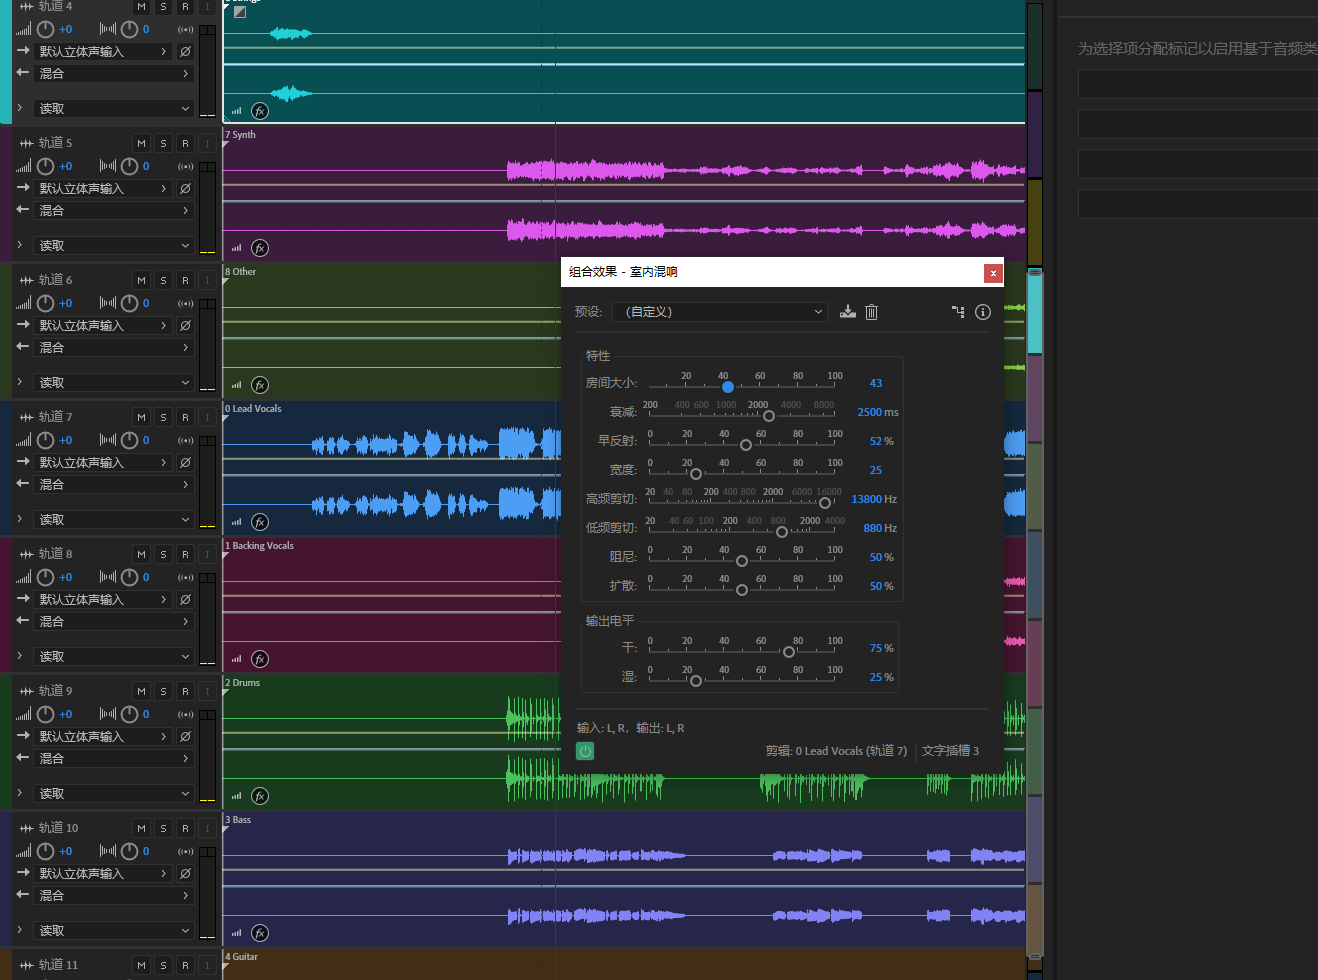Arm 轨道 7 for recording with R
Image resolution: width=1318 pixels, height=980 pixels.
click(185, 417)
